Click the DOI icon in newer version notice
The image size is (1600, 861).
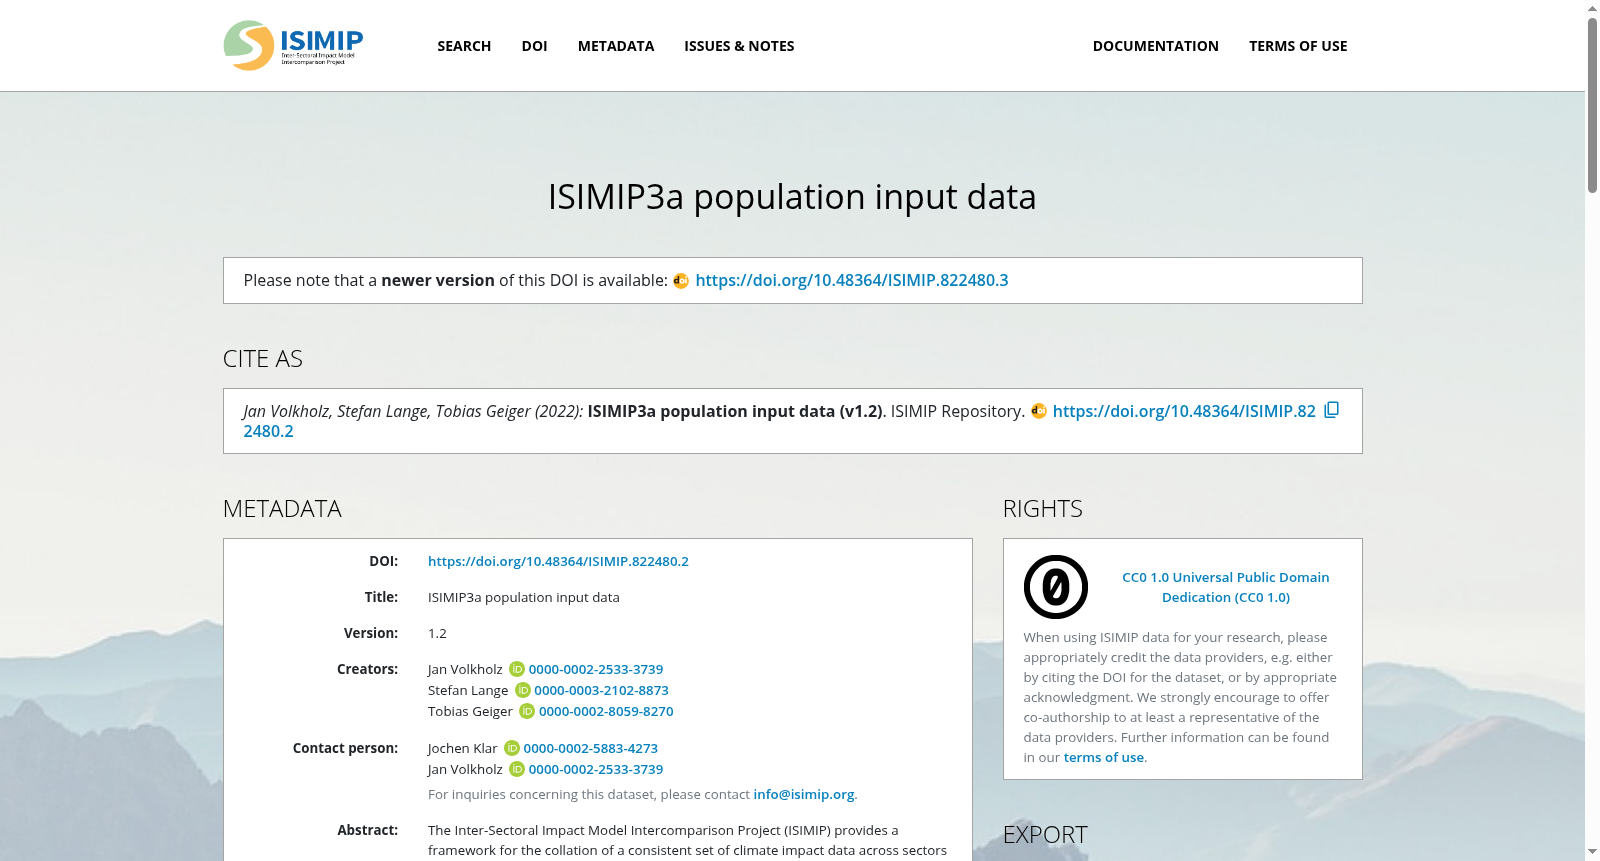click(681, 281)
